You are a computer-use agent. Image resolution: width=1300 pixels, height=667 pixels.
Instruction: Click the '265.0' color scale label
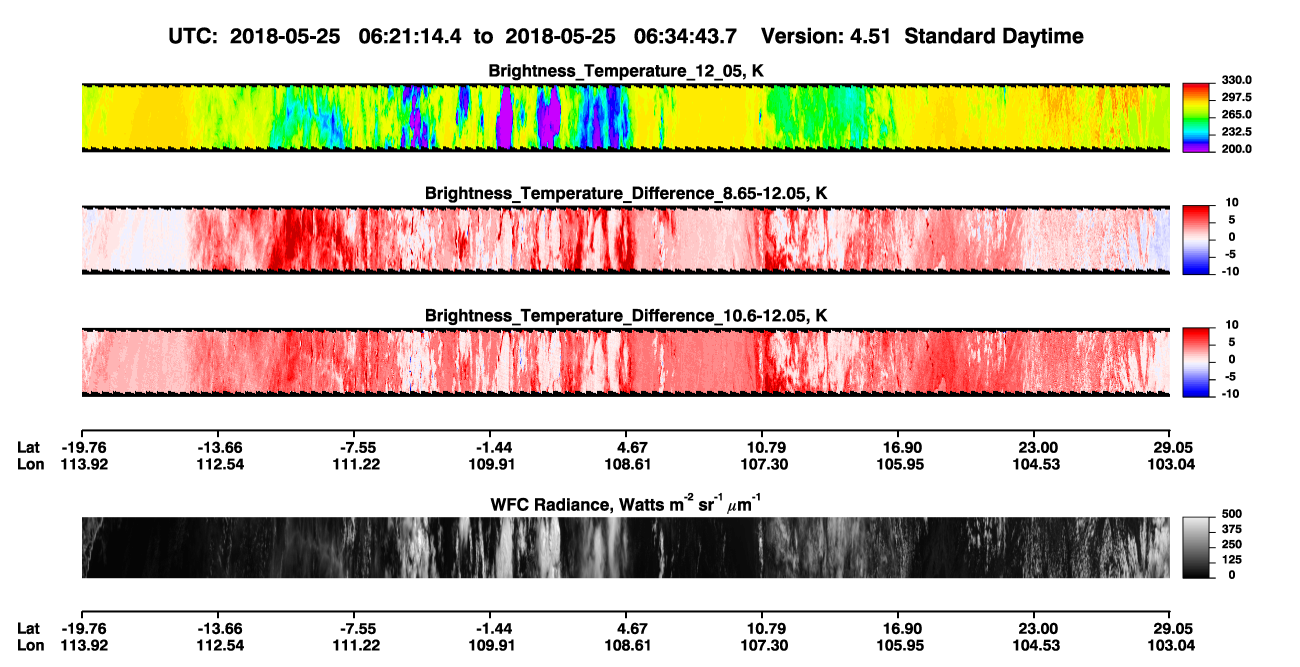1234,115
